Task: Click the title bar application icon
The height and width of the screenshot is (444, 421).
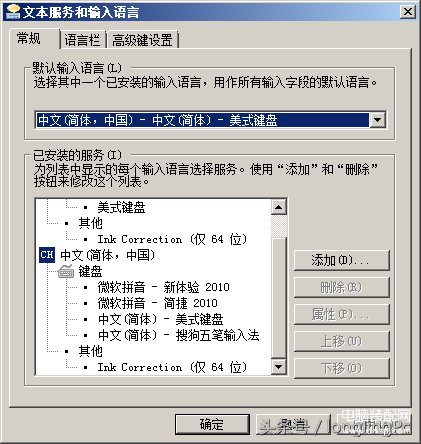Action: click(x=14, y=11)
